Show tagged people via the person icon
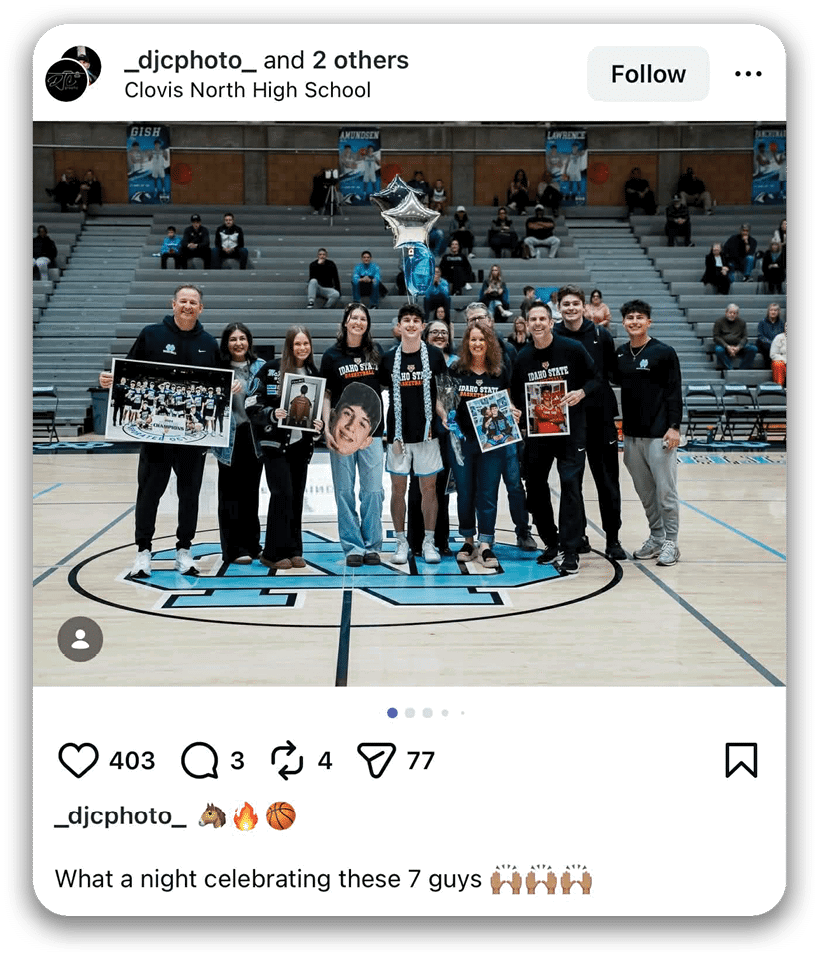The image size is (819, 958). [x=80, y=639]
